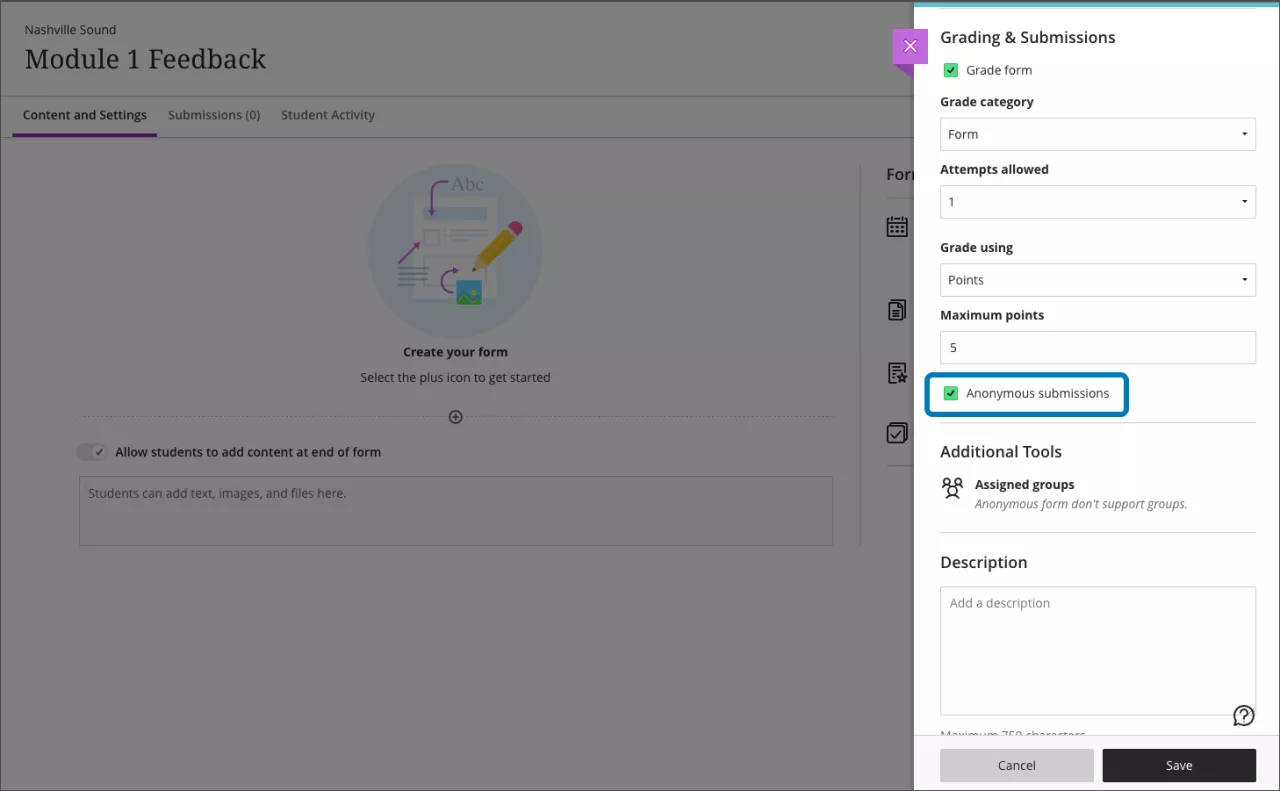Select the document icon in the side panel

point(896,310)
